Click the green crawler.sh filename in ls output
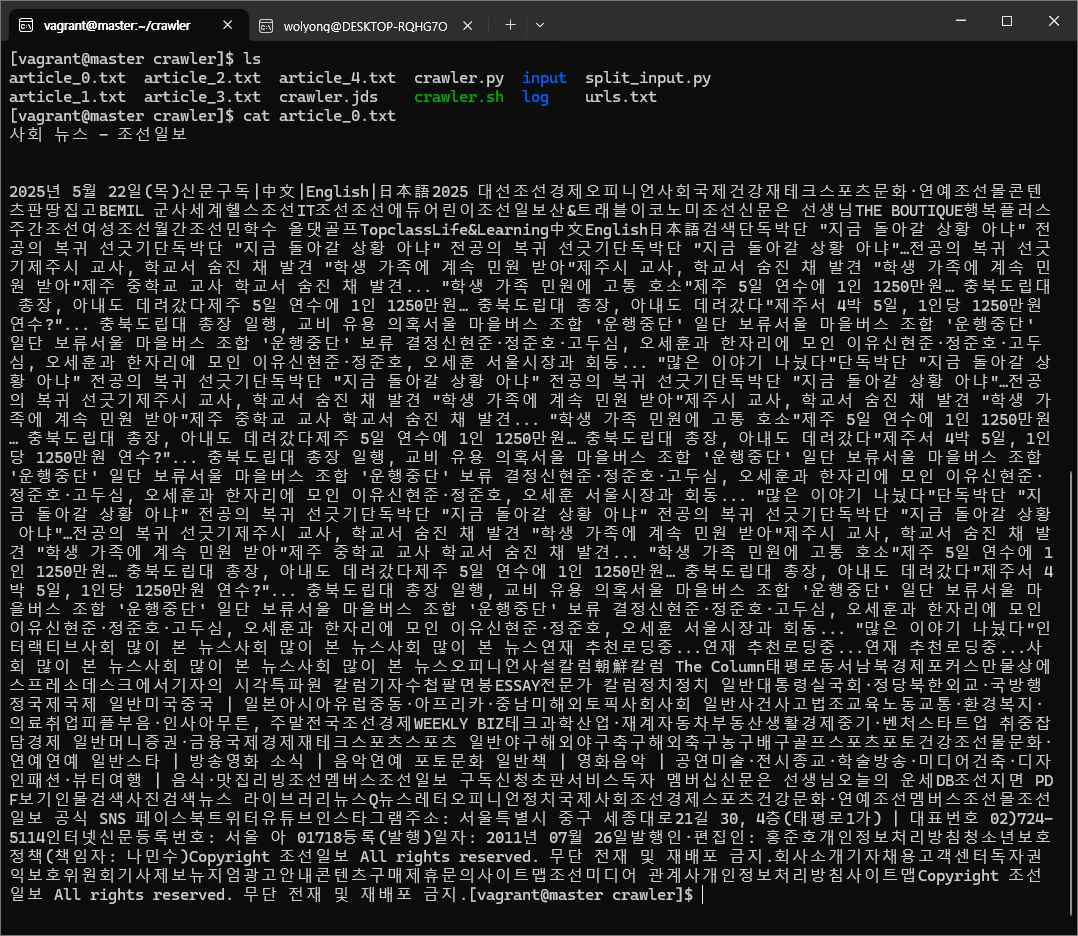This screenshot has width=1078, height=936. 458,97
